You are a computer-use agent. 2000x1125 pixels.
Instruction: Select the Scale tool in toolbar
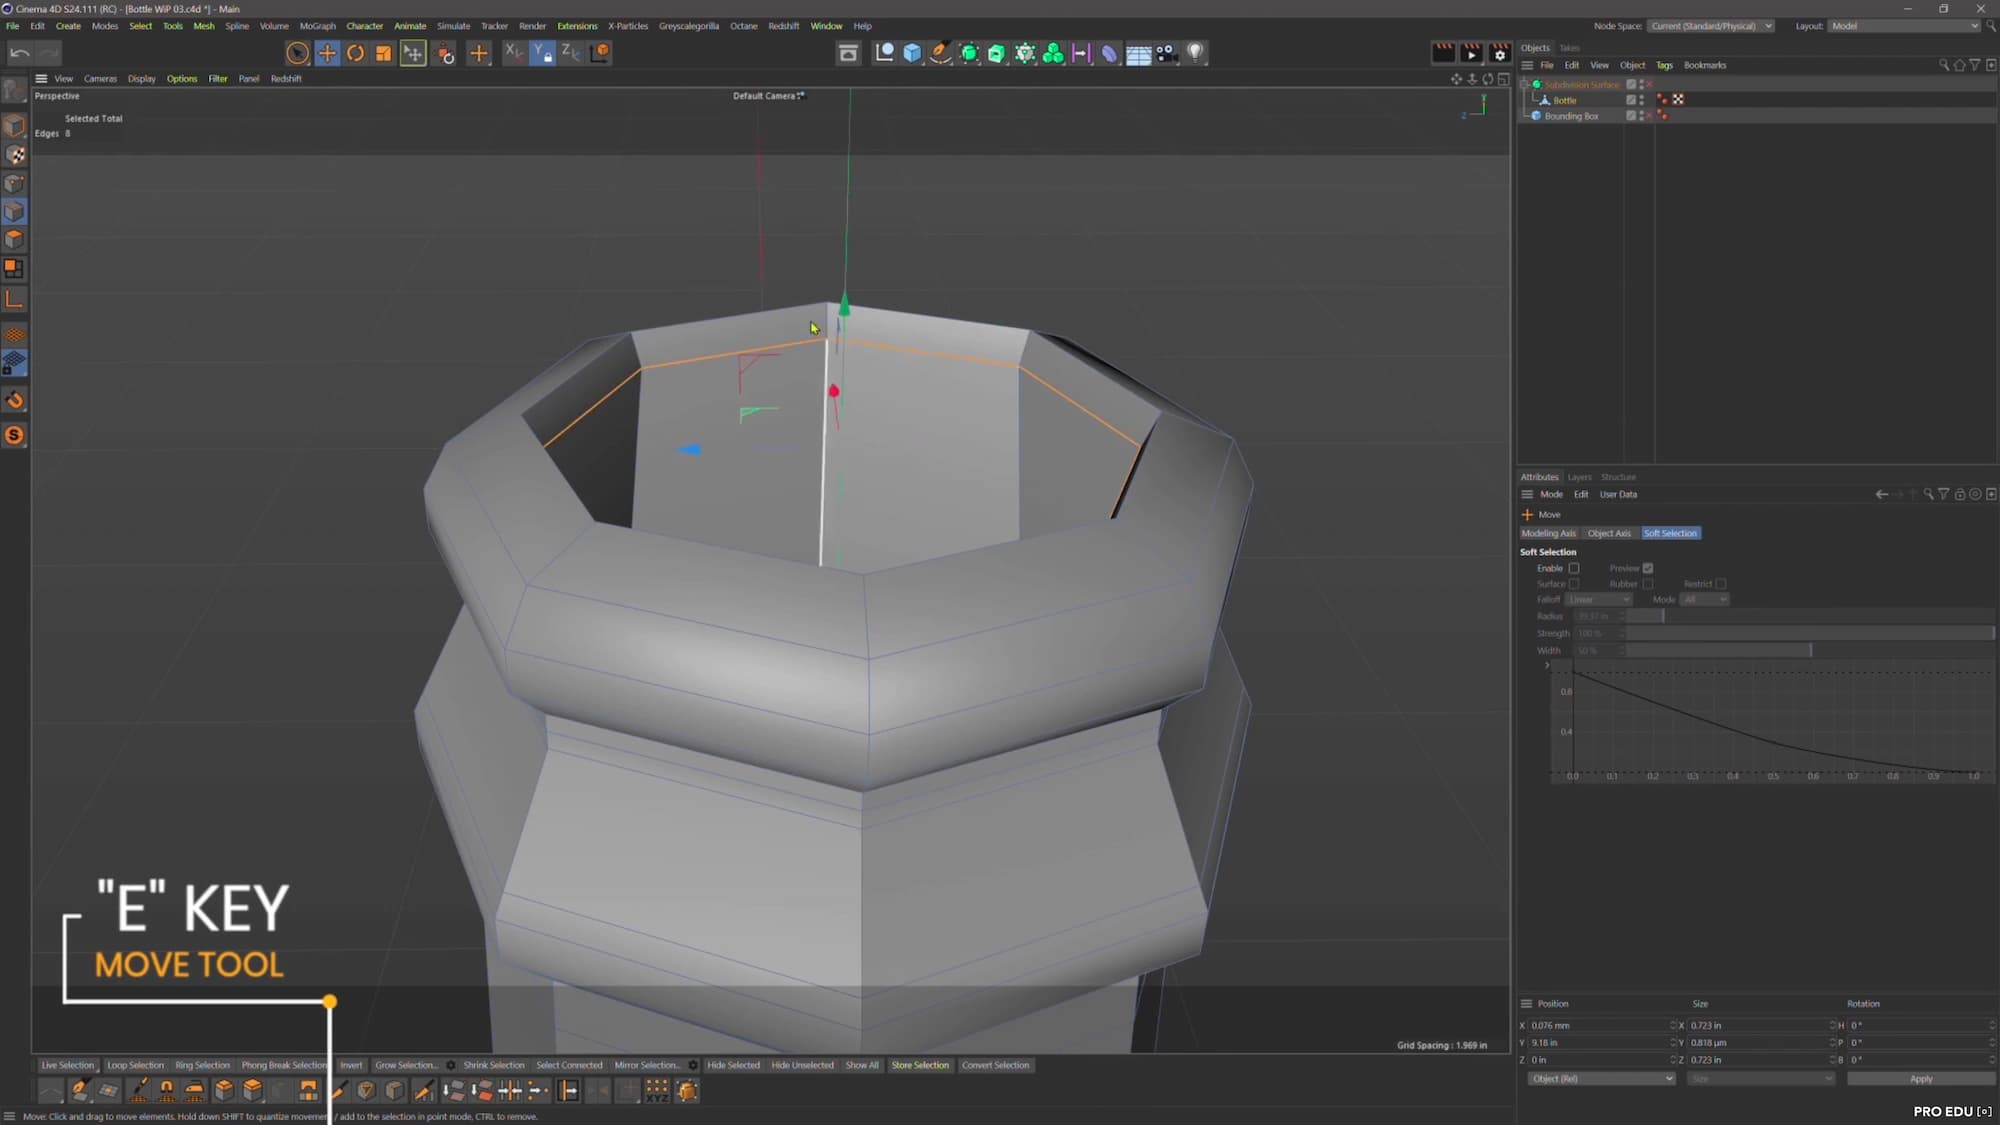click(383, 53)
